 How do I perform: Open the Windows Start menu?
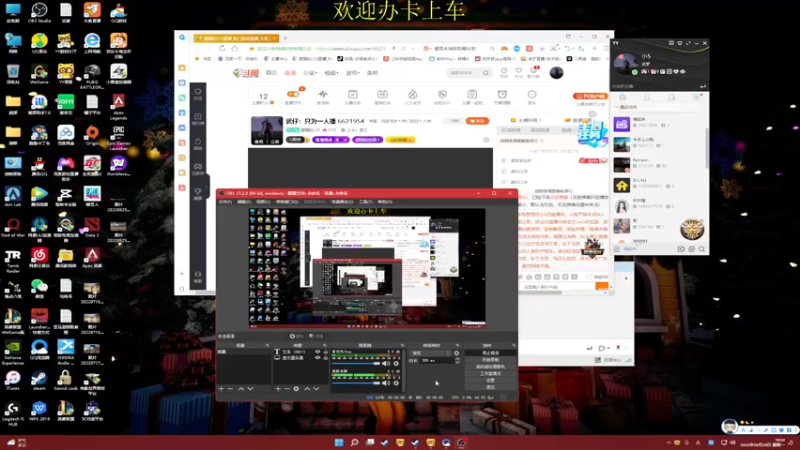point(339,442)
